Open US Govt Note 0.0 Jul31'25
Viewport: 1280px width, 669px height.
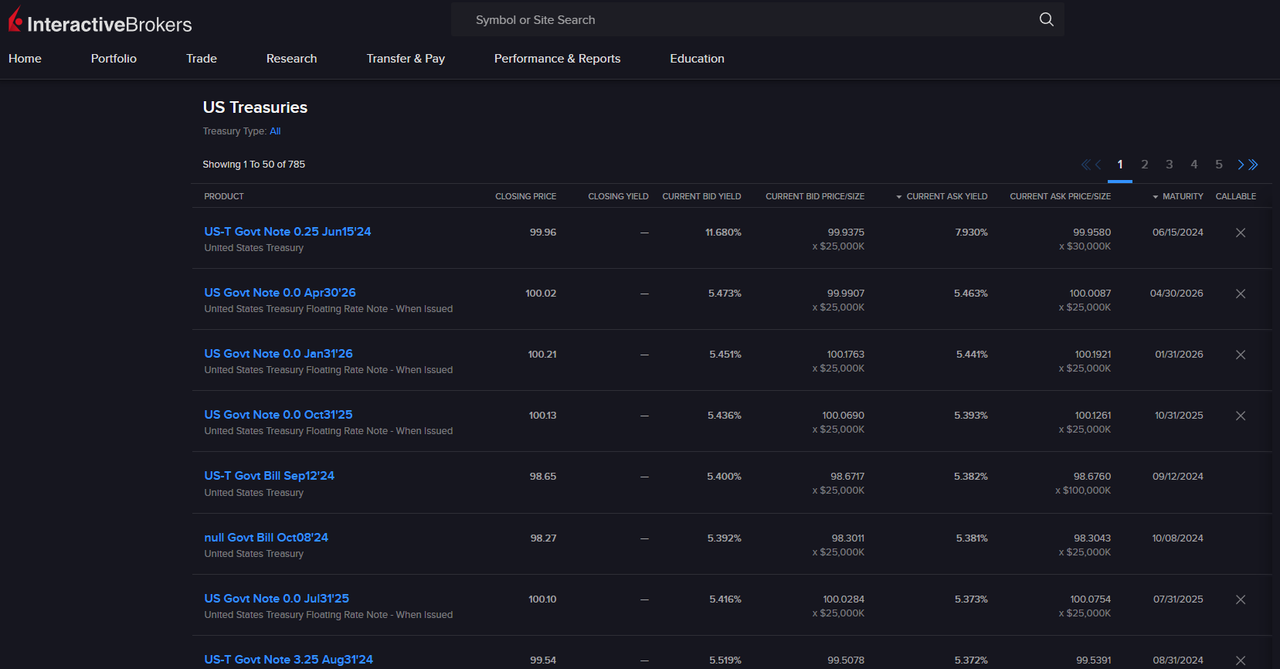(x=277, y=599)
